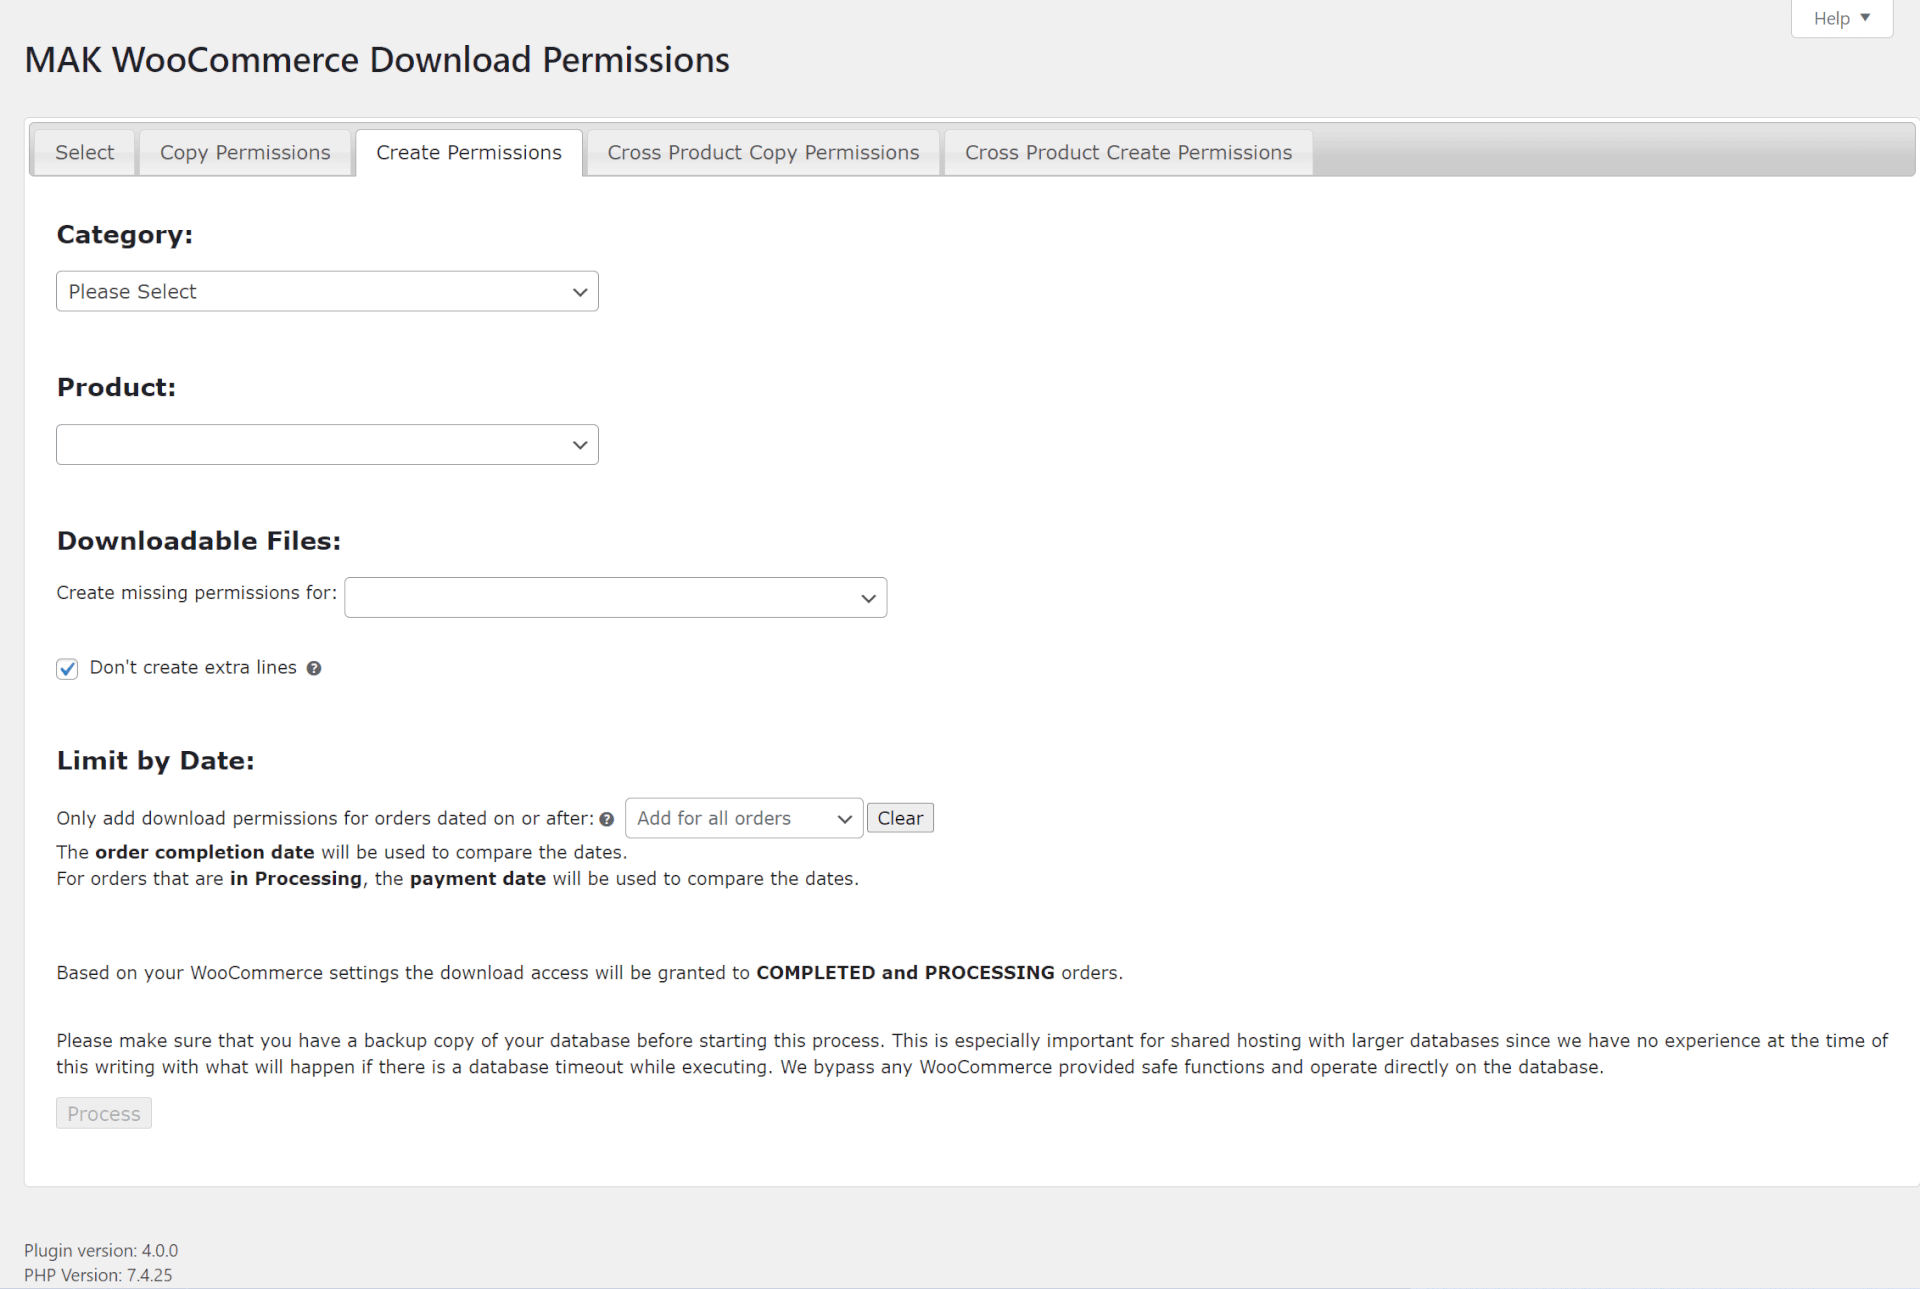Viewport: 1920px width, 1289px height.
Task: Open the Copy Permissions tab
Action: pyautogui.click(x=245, y=153)
